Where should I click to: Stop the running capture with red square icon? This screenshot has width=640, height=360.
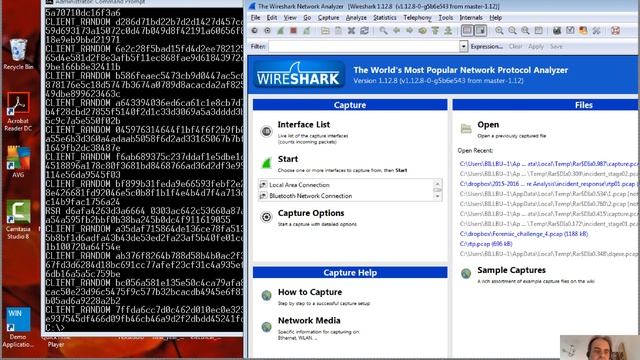tap(293, 31)
